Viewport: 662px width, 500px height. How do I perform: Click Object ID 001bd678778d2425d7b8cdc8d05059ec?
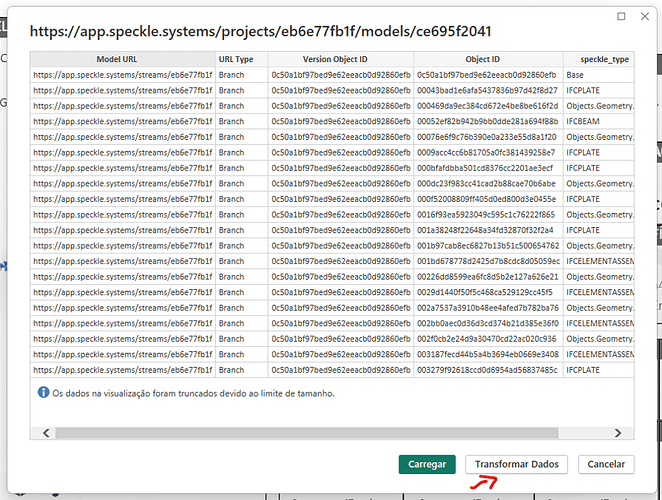pos(488,261)
